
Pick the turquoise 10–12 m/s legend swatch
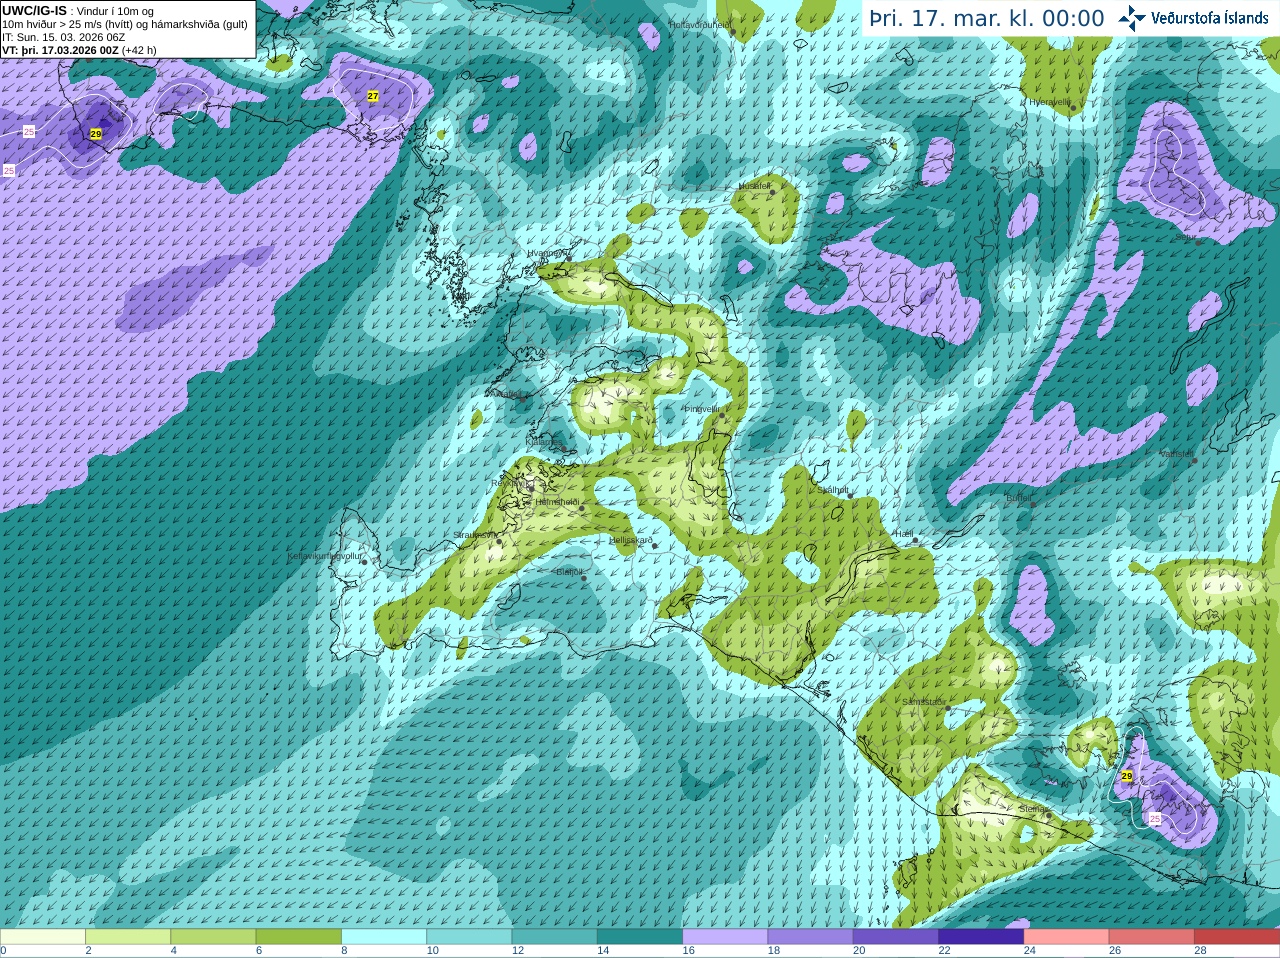coord(469,937)
